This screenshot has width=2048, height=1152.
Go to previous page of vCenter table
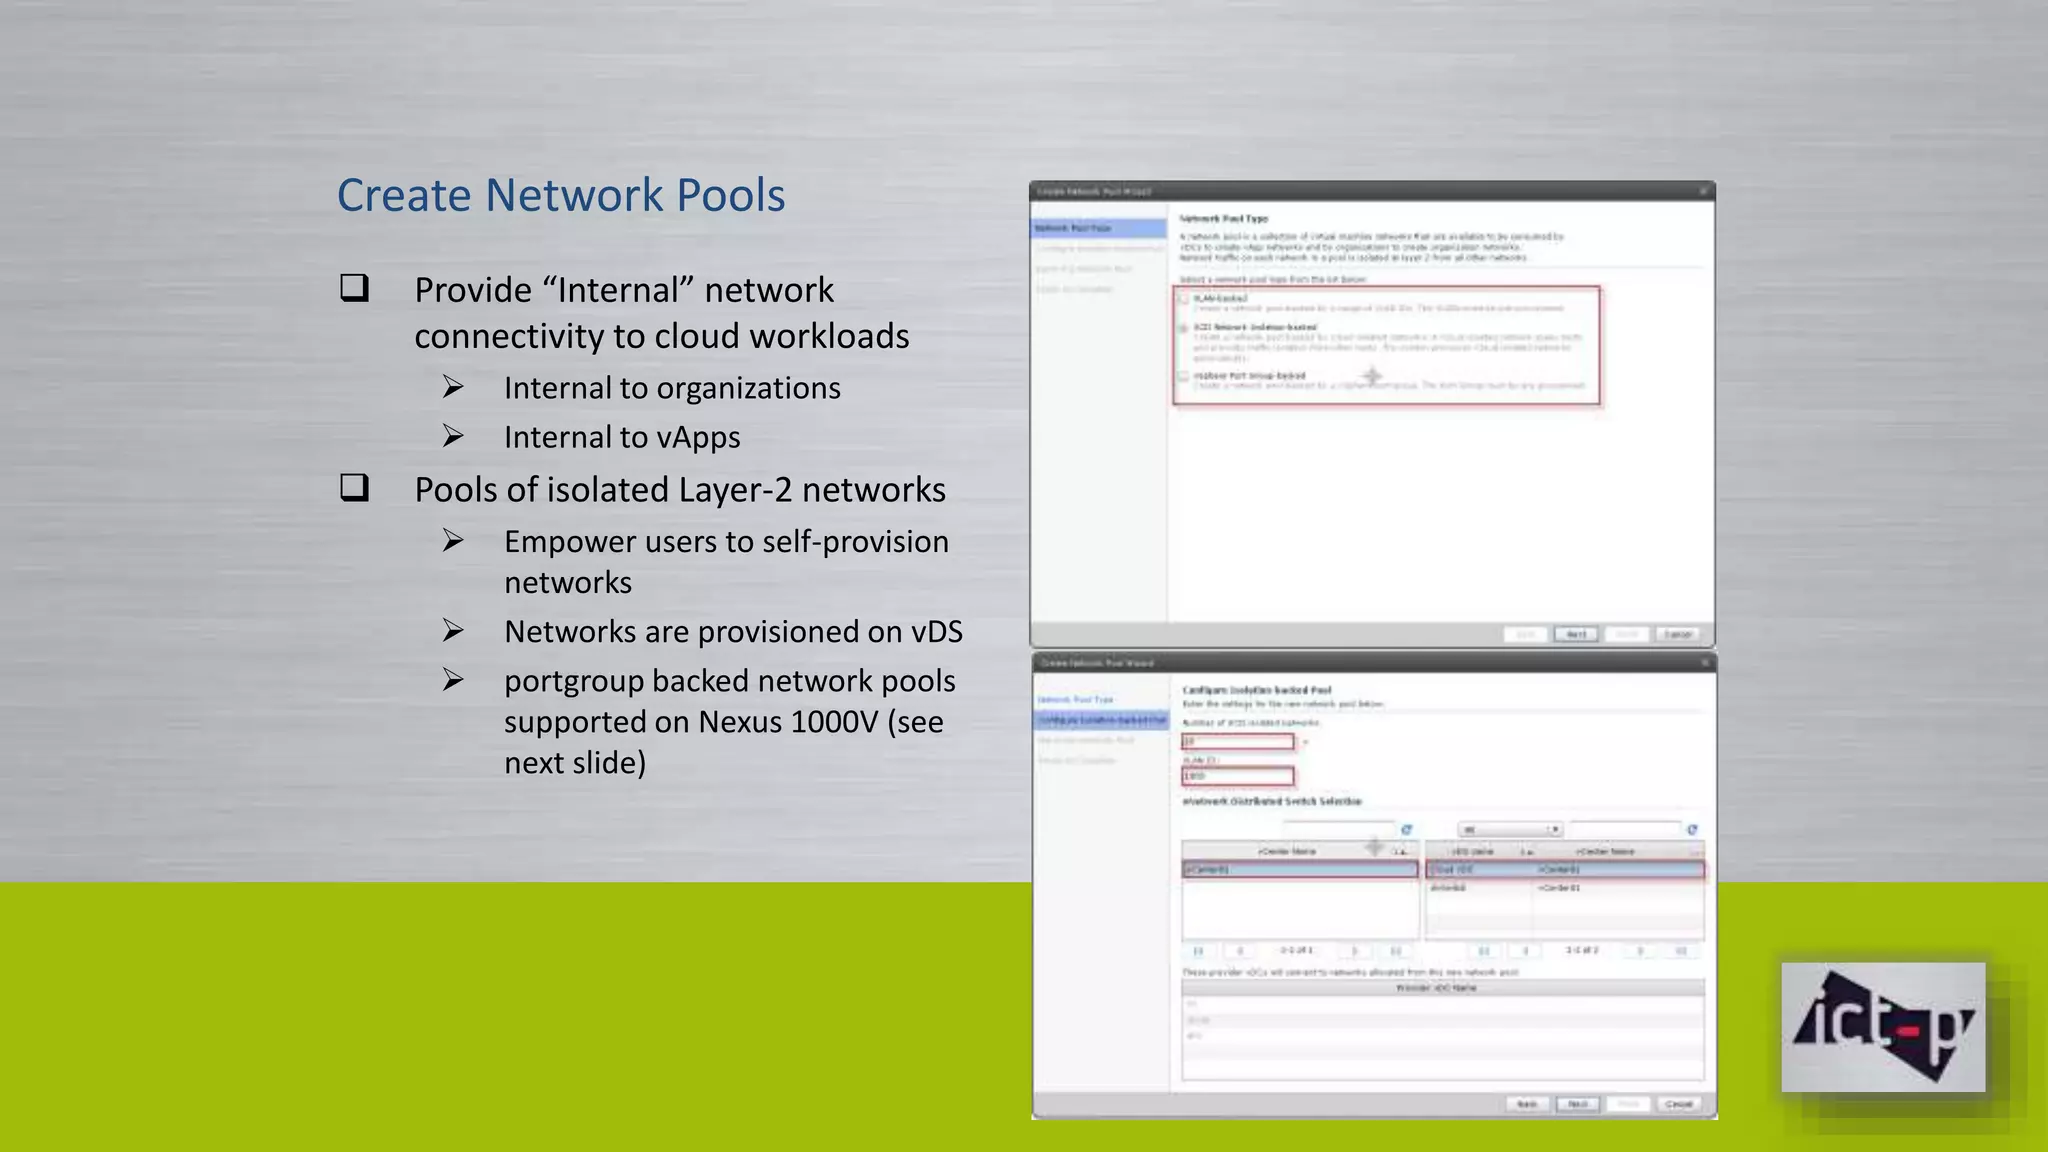[1240, 951]
